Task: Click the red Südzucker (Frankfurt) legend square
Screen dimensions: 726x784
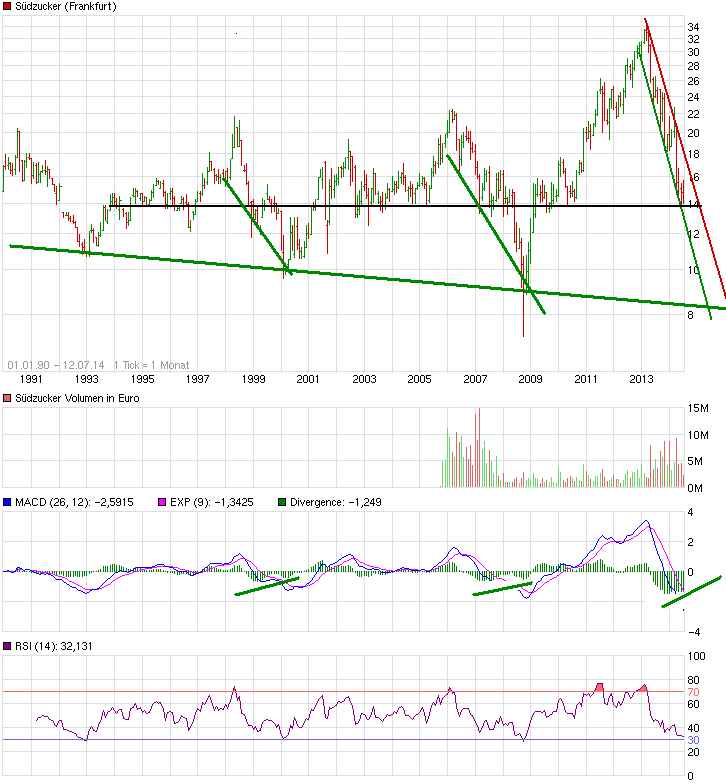Action: tap(8, 6)
